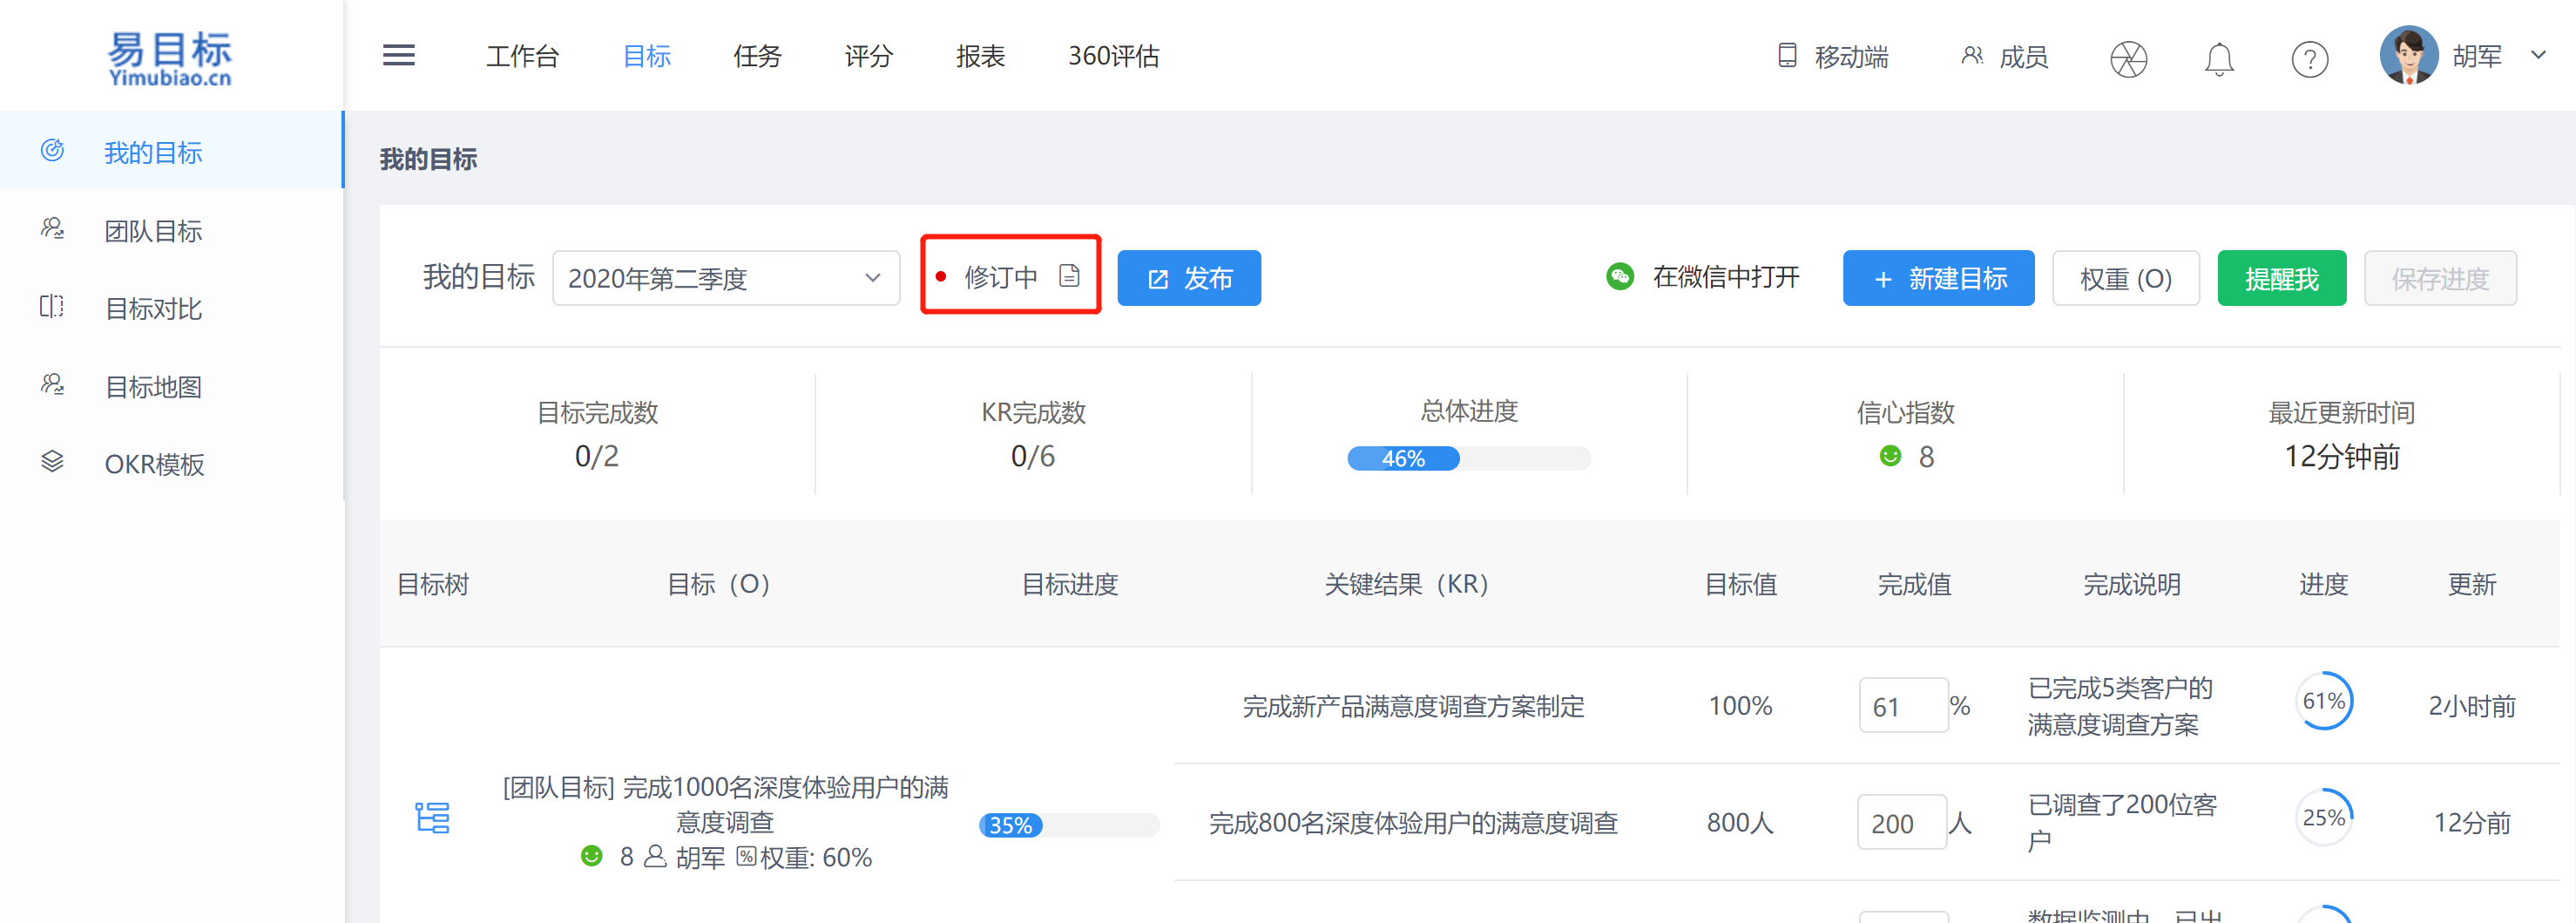This screenshot has width=2576, height=923.
Task: Open the 报表 tab
Action: click(980, 56)
